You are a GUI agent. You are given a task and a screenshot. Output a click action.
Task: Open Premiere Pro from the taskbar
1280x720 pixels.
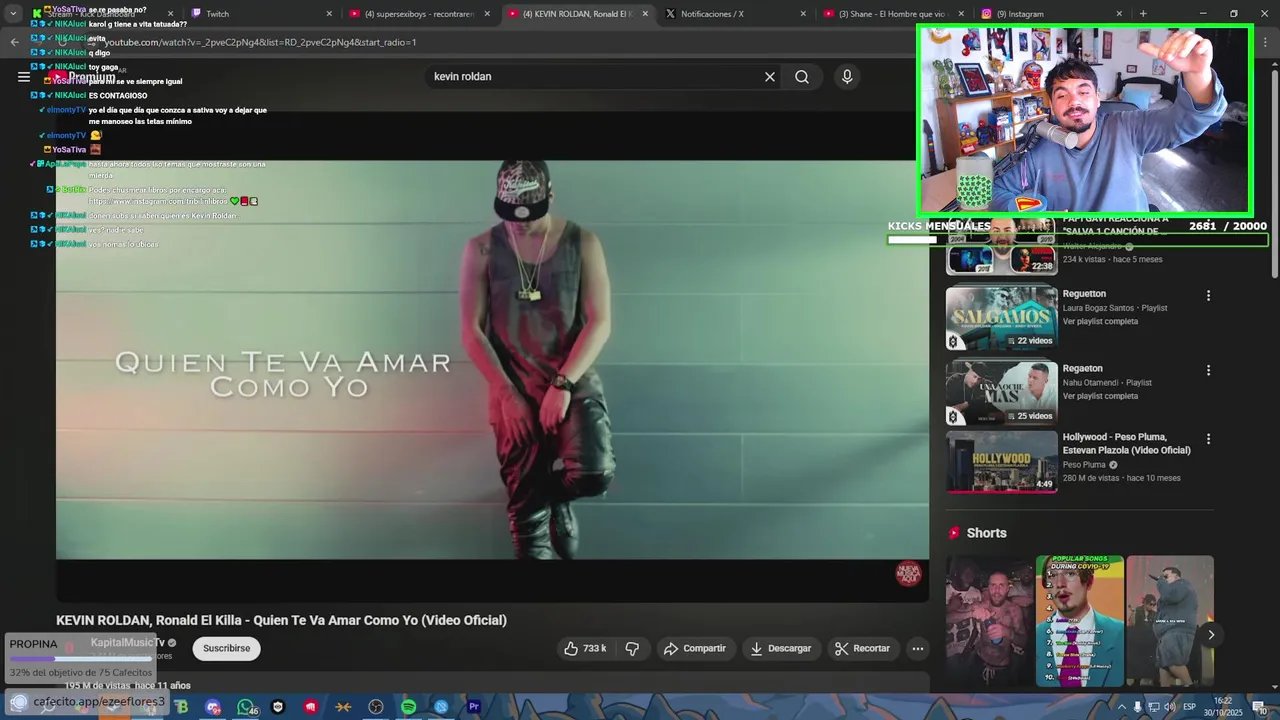click(474, 707)
